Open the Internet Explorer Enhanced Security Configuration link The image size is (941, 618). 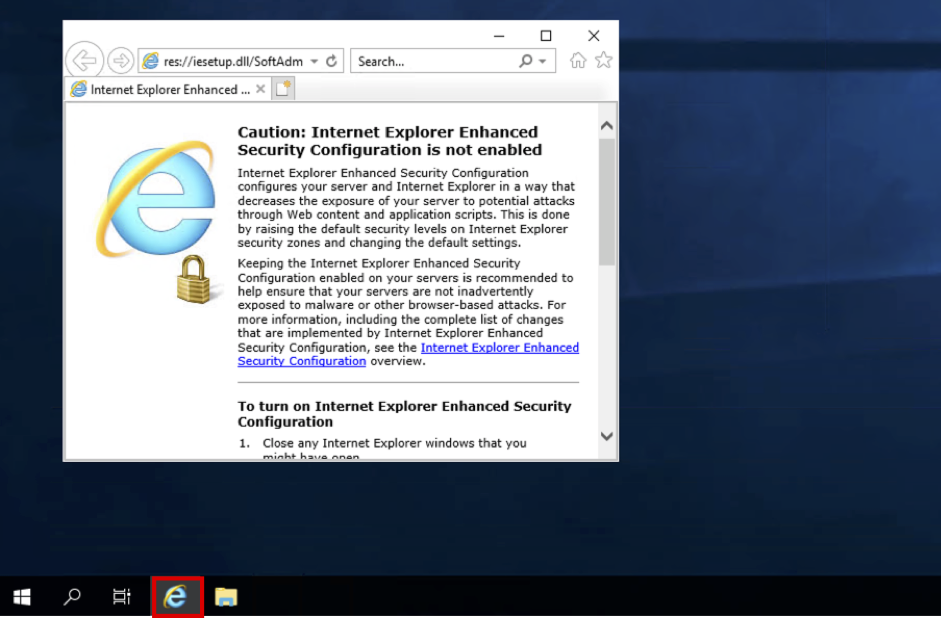coord(499,348)
